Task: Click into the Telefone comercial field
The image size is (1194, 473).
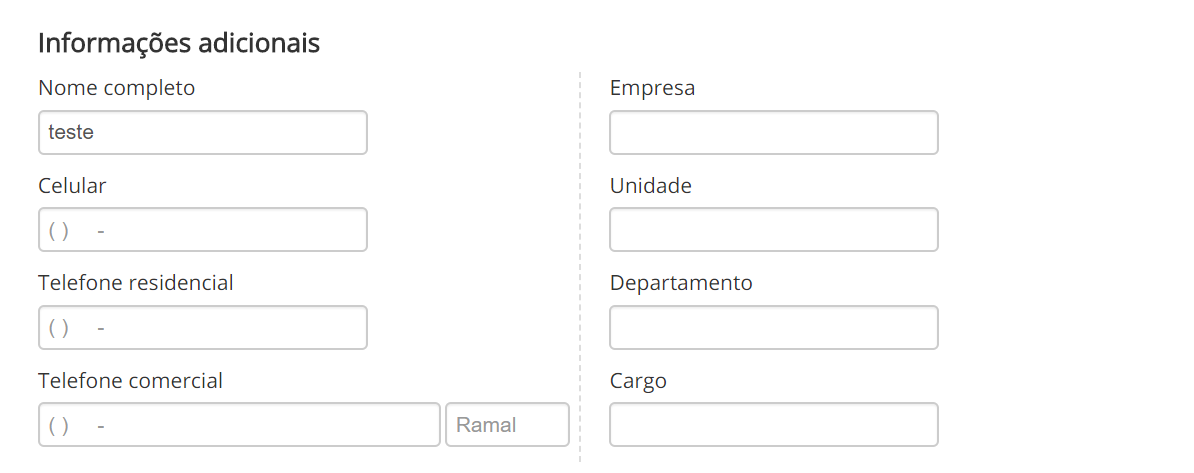Action: pyautogui.click(x=239, y=425)
